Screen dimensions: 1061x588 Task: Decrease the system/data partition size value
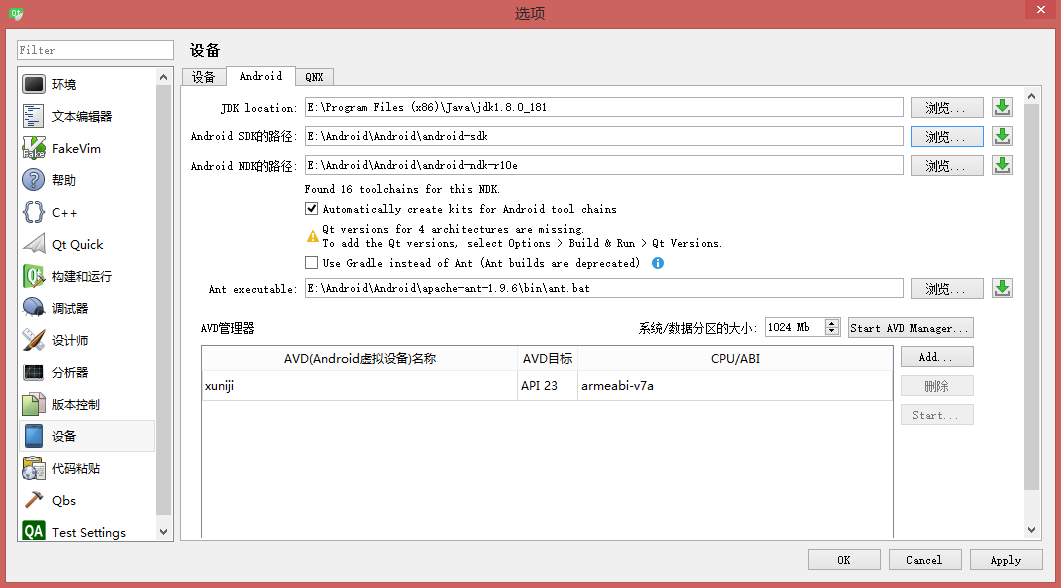[x=832, y=332]
